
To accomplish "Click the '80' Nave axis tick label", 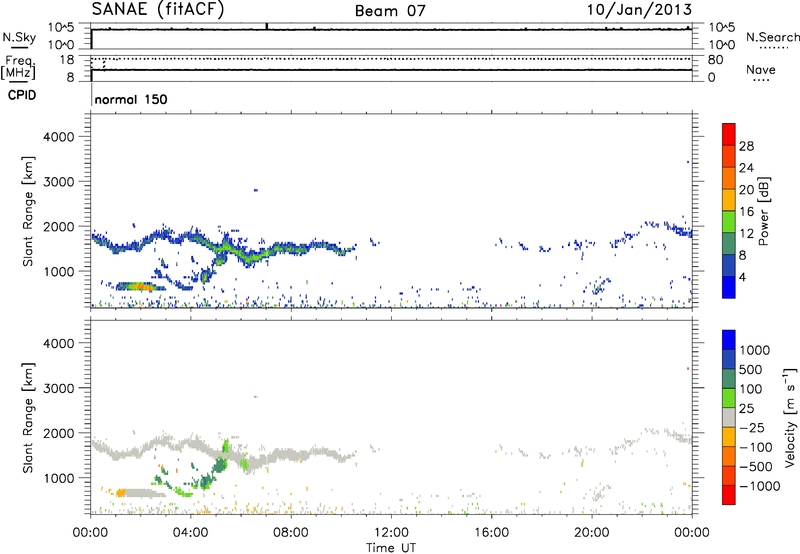I will click(x=716, y=60).
